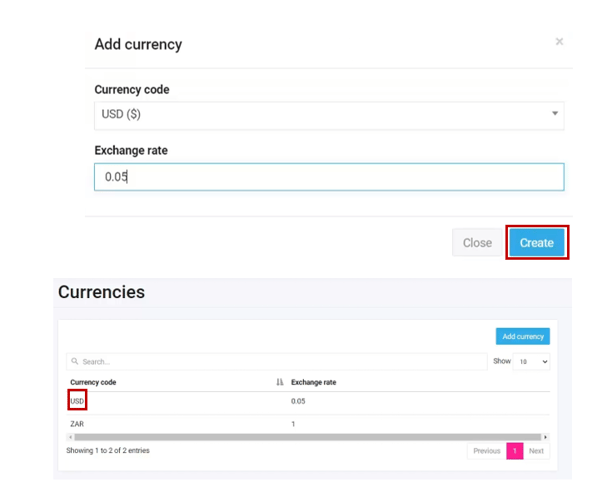Screen dimensions: 602x487
Task: Click the scrollbar left arrow
Action: click(70, 437)
